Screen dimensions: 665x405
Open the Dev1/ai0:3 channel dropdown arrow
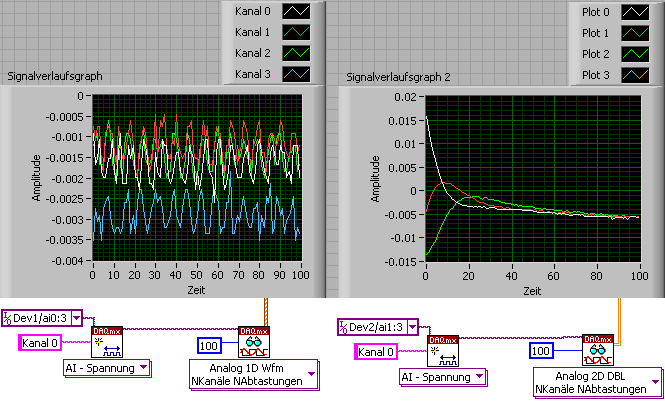pos(76,318)
